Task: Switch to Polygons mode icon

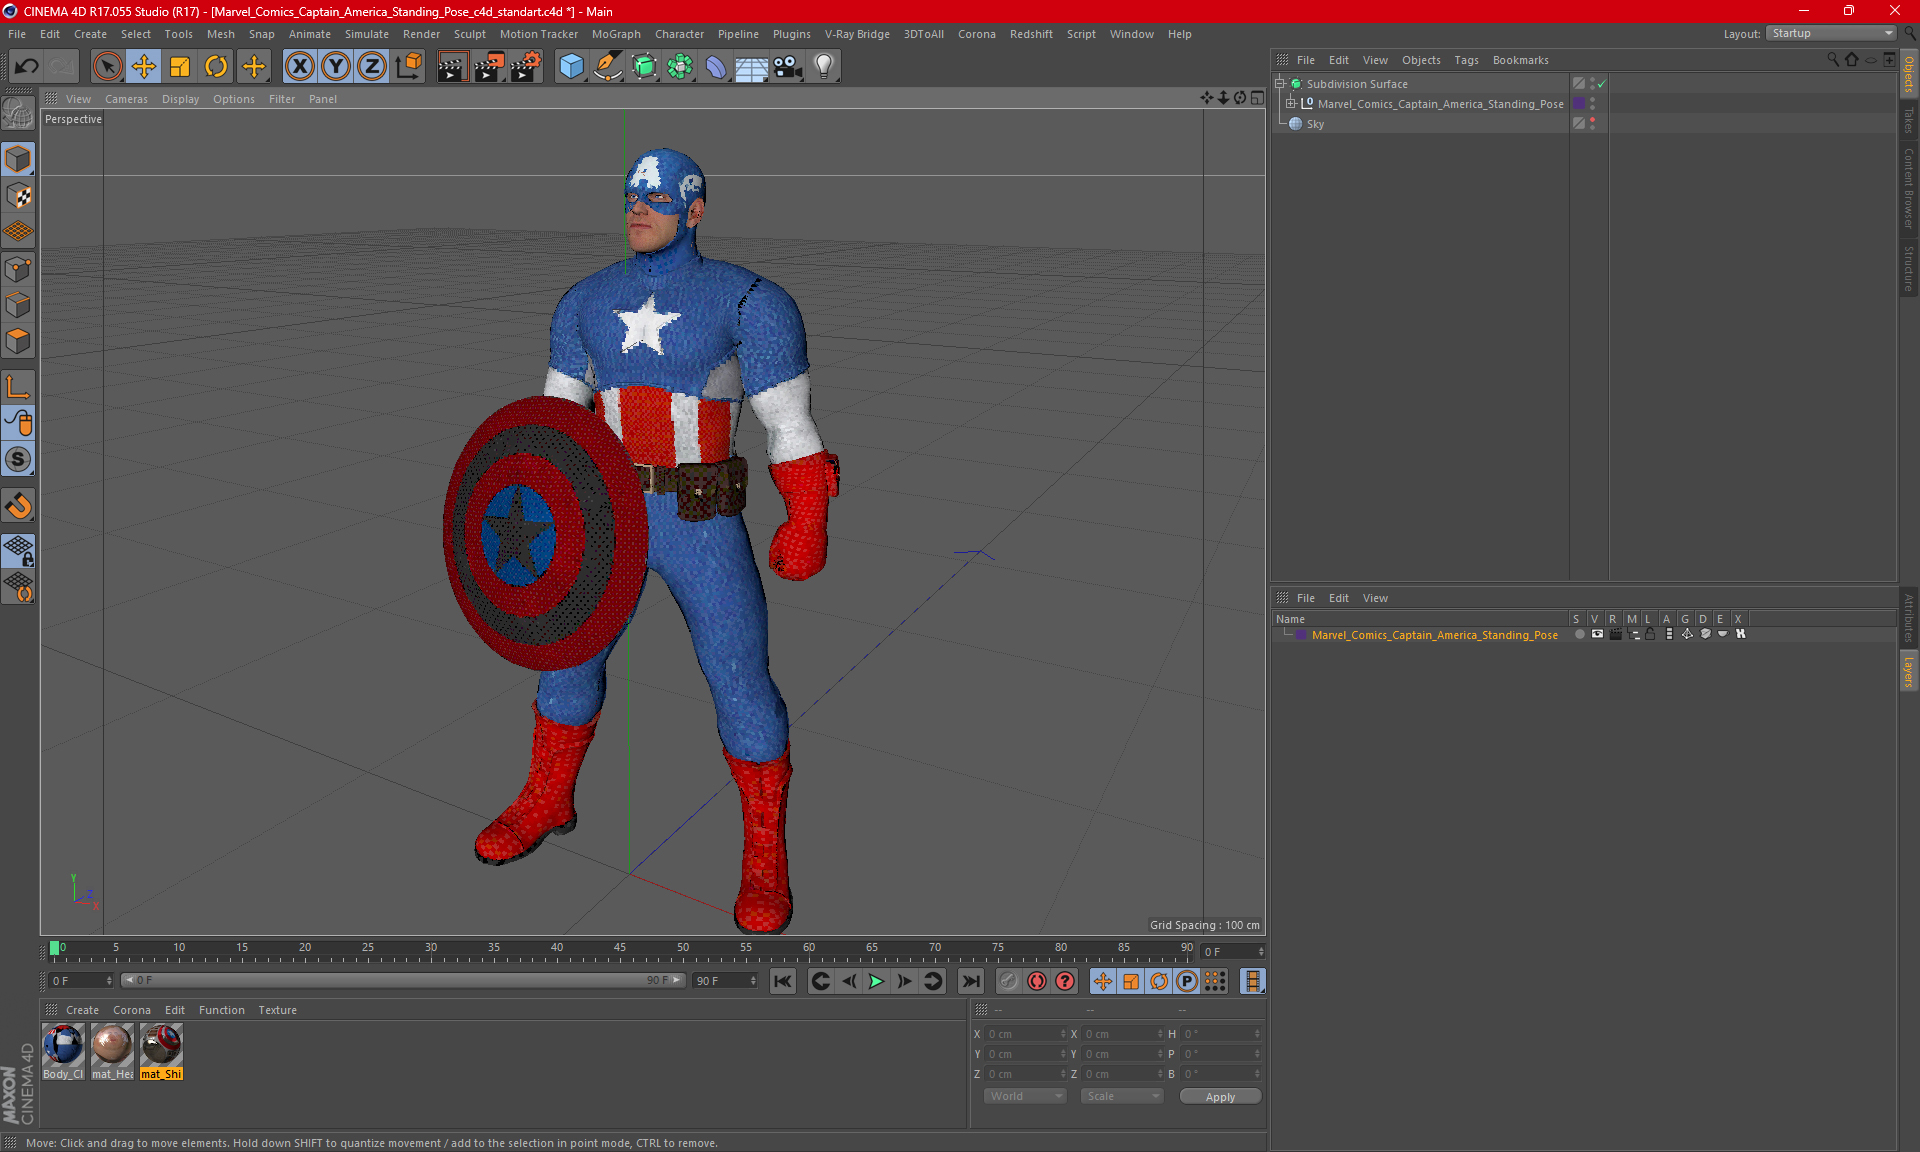Action: click(x=18, y=341)
